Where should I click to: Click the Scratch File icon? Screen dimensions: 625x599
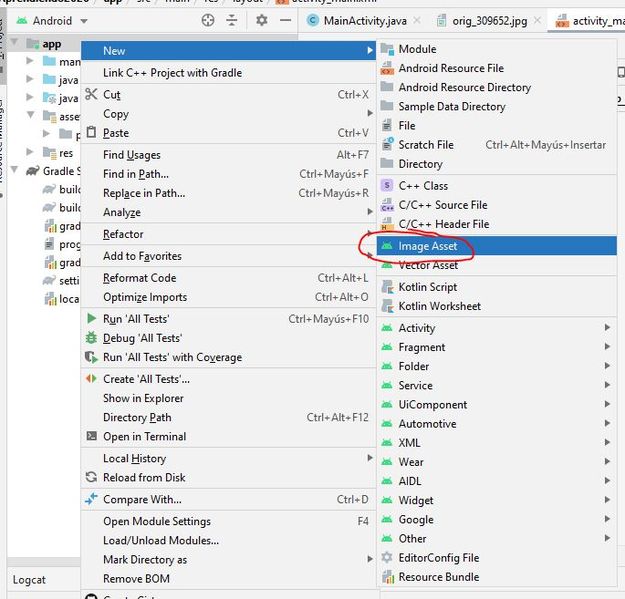[x=387, y=144]
